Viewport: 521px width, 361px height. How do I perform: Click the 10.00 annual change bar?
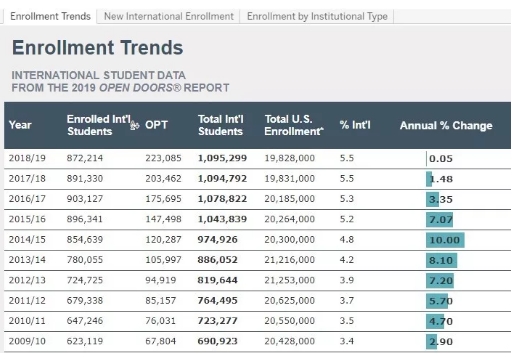click(x=445, y=240)
